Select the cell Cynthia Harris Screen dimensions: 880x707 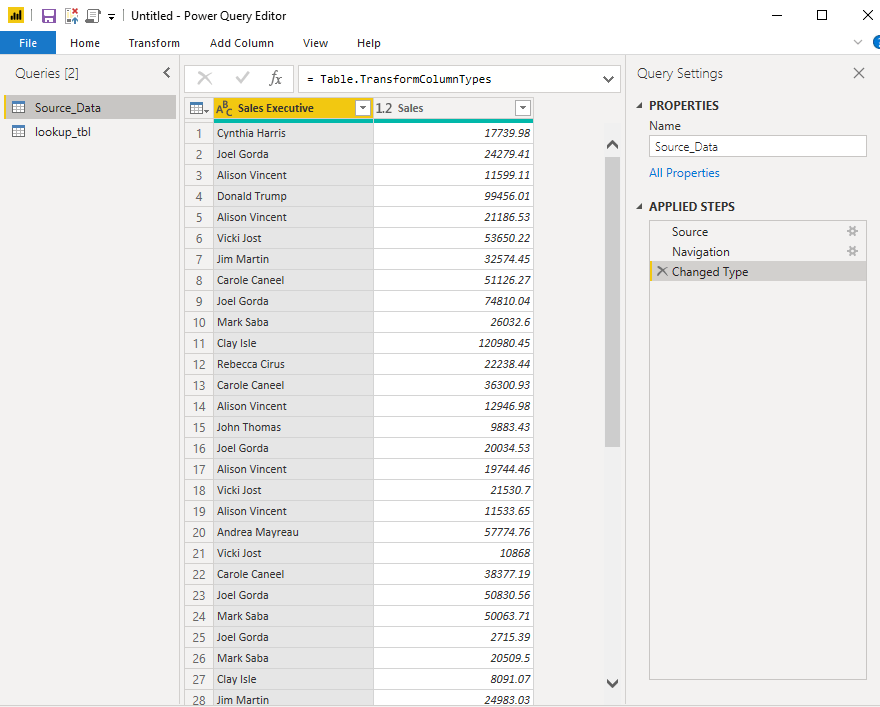click(293, 133)
